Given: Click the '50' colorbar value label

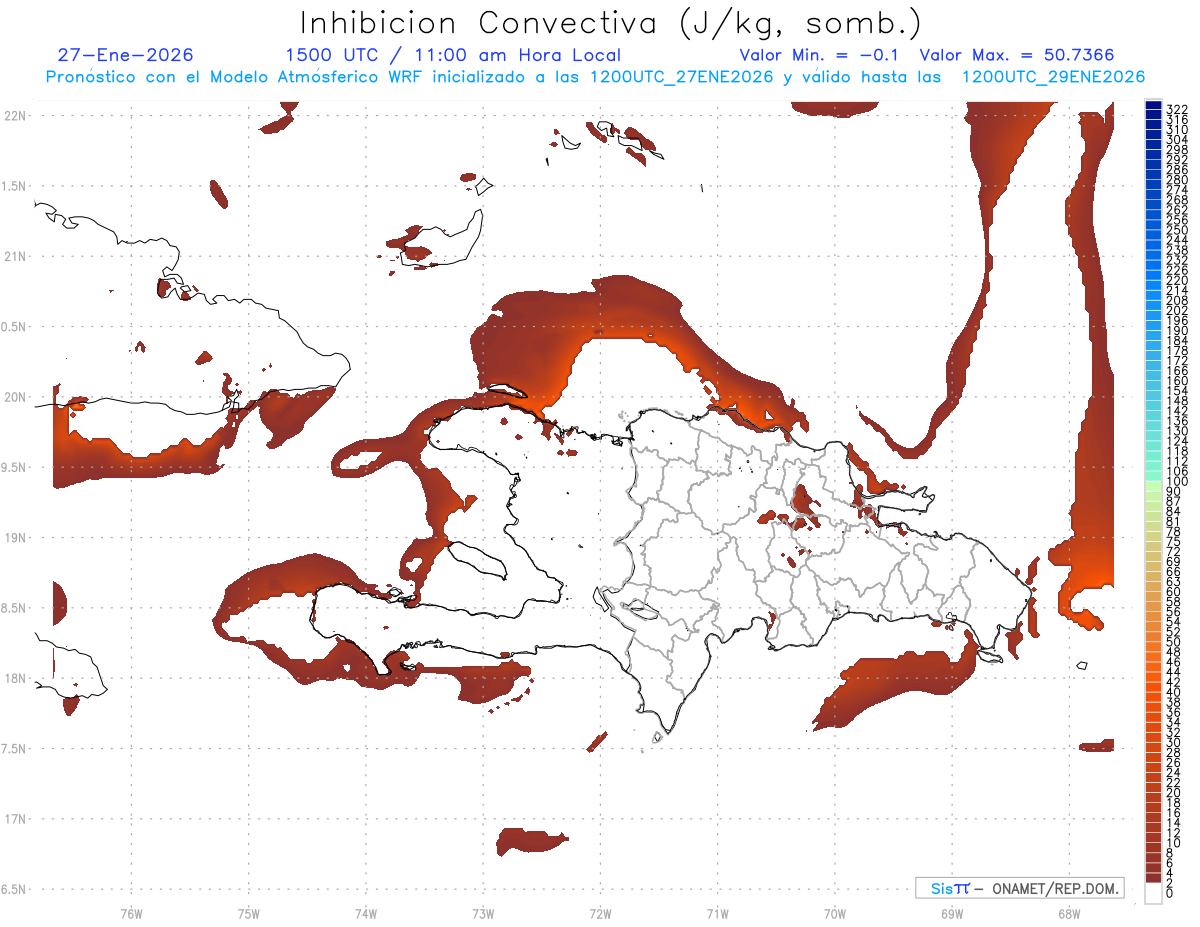Looking at the screenshot, I should point(1174,642).
